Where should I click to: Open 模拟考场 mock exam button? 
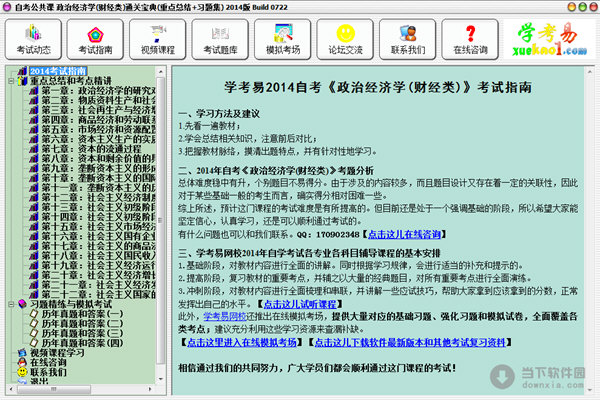pos(282,39)
